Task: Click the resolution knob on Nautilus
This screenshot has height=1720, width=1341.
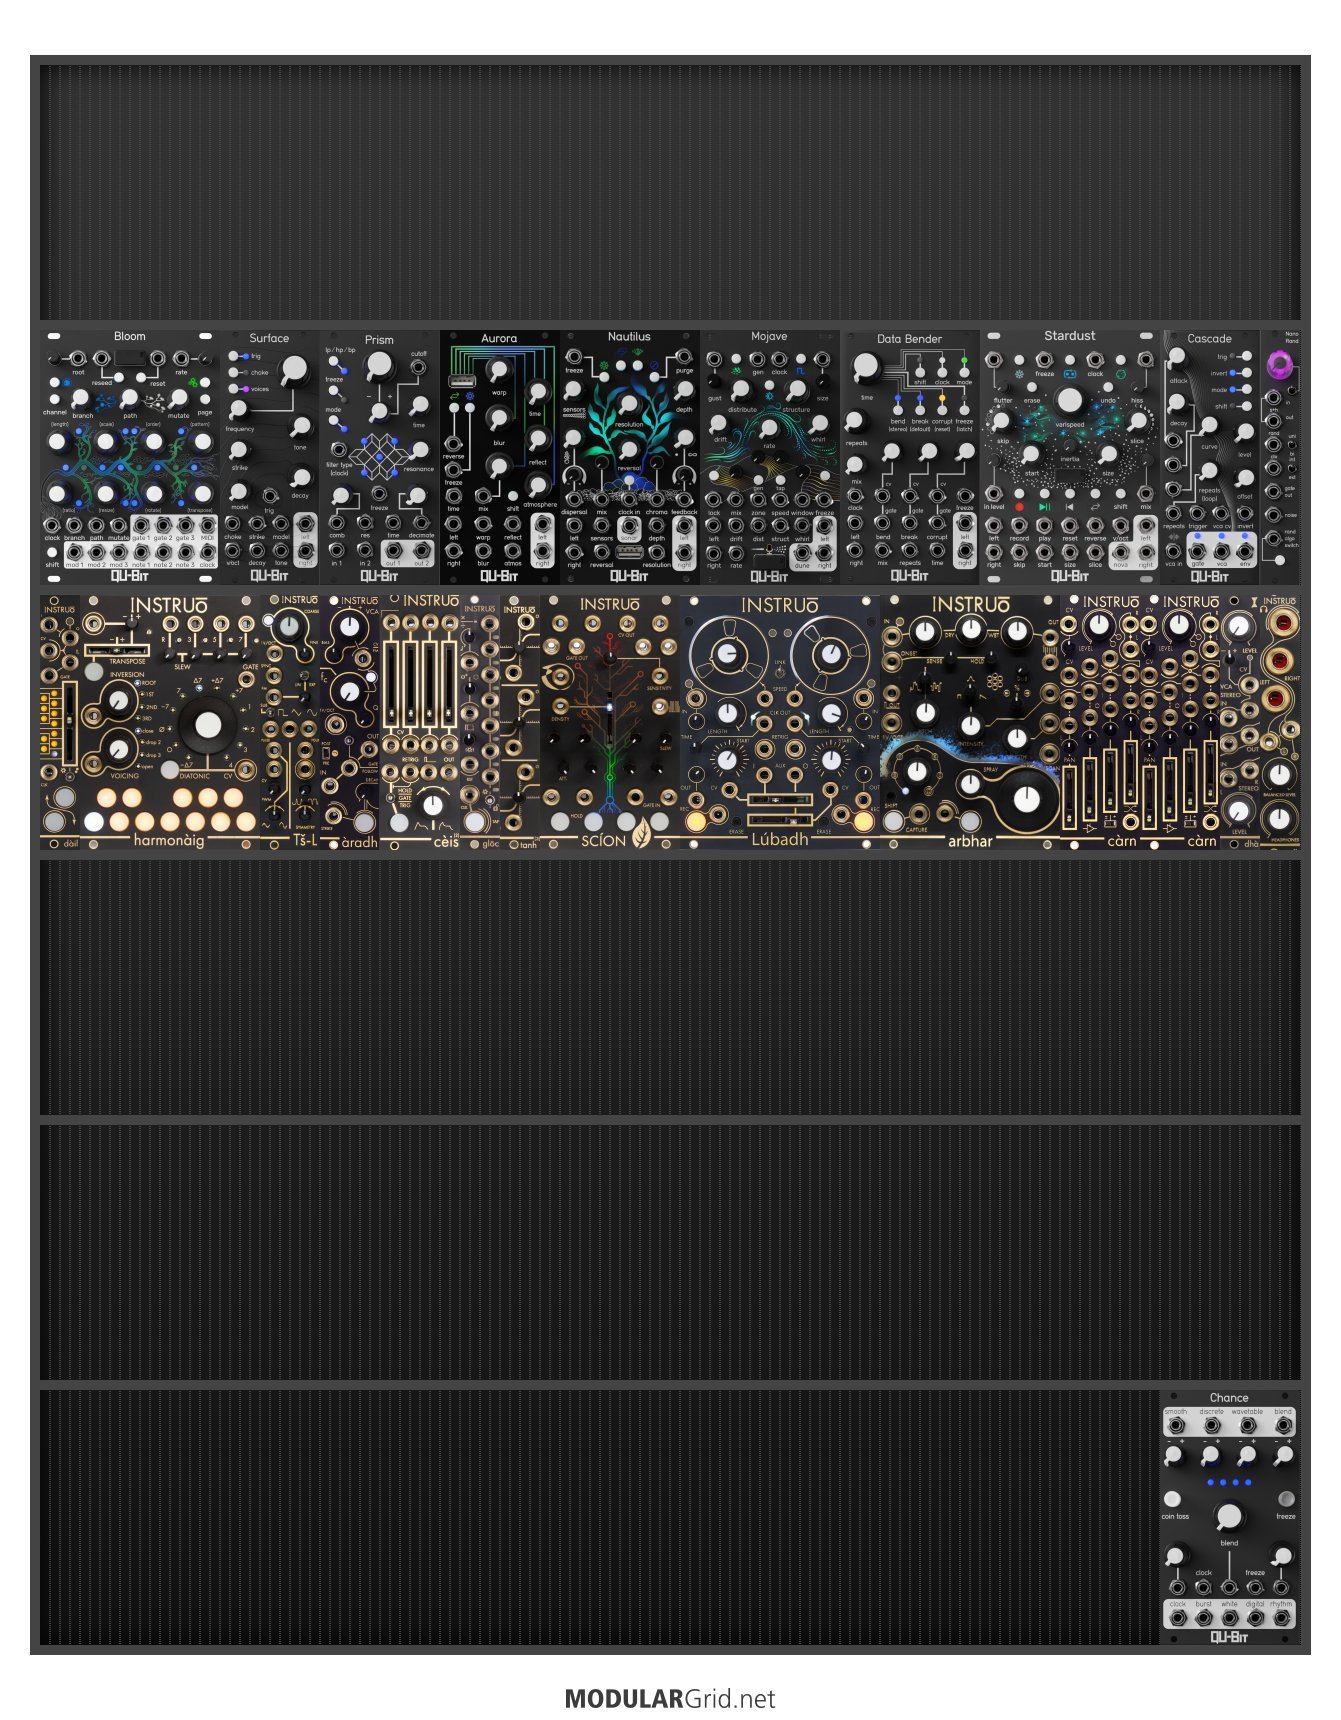Action: coord(629,405)
